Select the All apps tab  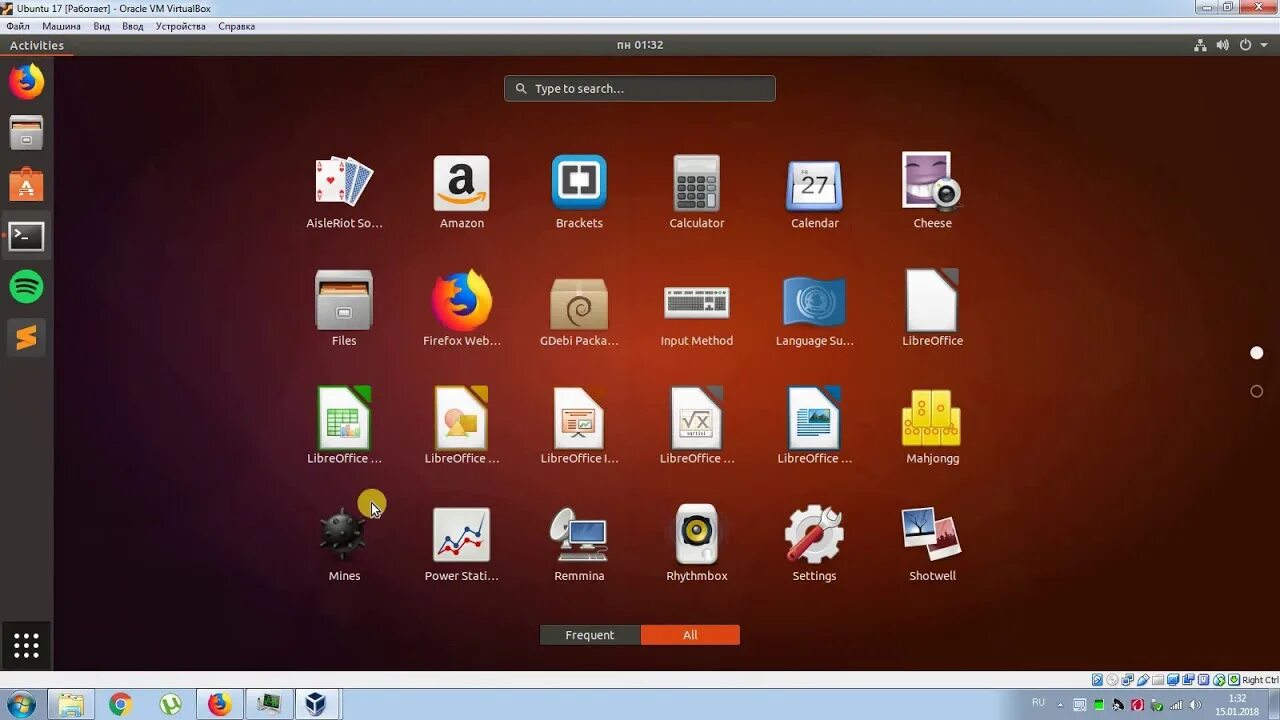click(690, 635)
